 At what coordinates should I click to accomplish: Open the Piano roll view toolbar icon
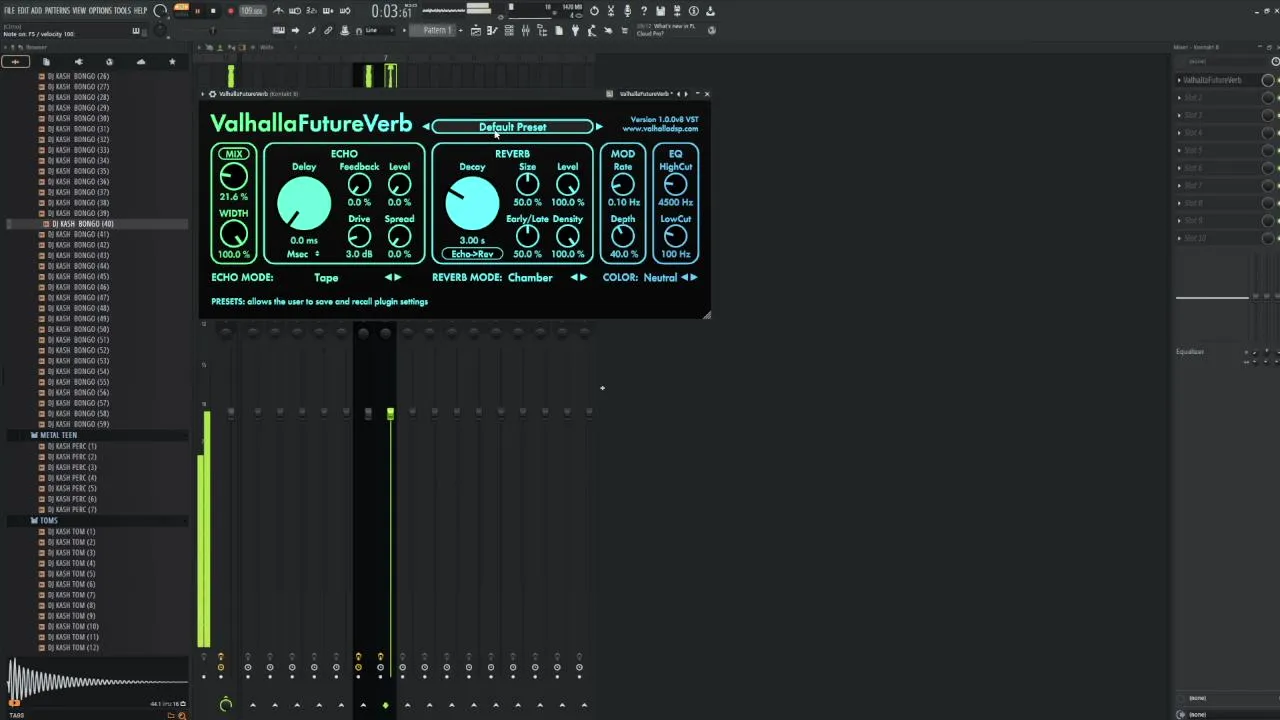coord(492,30)
